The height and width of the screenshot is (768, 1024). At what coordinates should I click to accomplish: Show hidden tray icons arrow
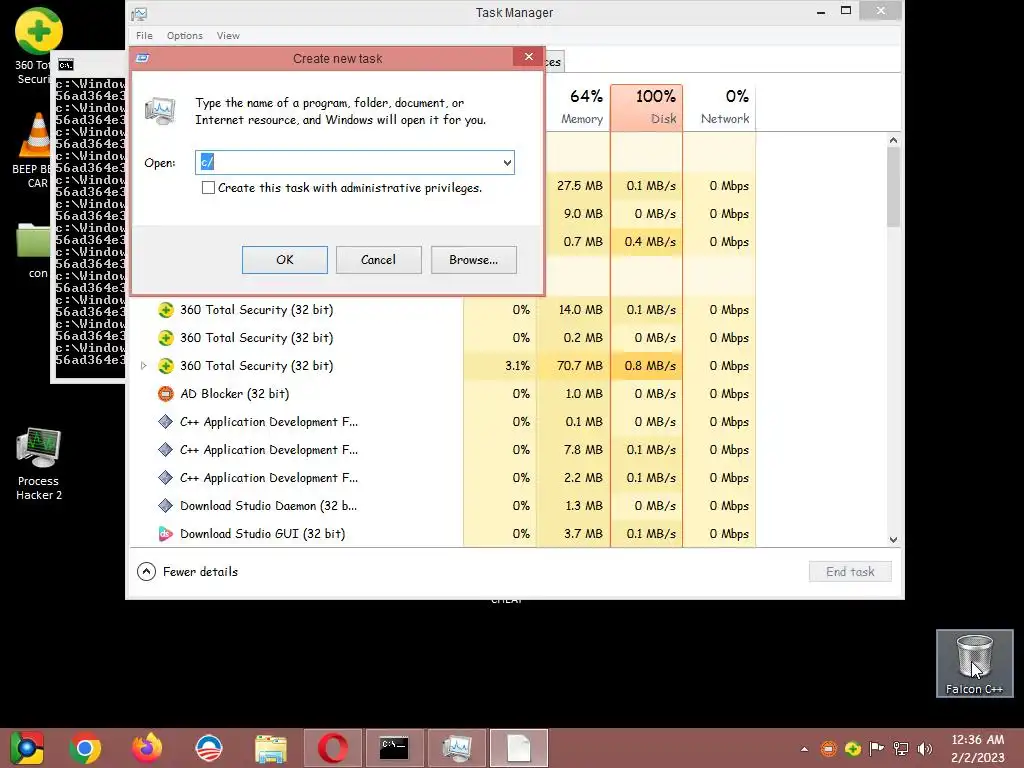(805, 749)
